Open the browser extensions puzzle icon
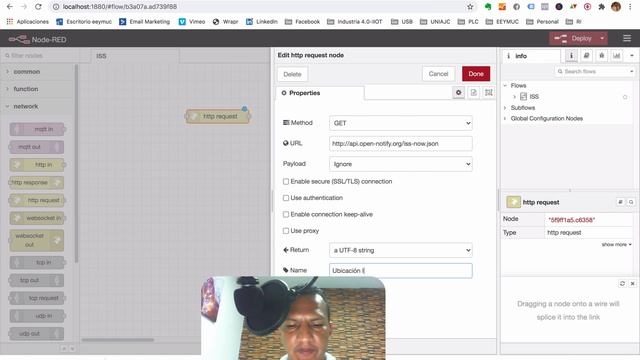640x360 pixels. [602, 7]
